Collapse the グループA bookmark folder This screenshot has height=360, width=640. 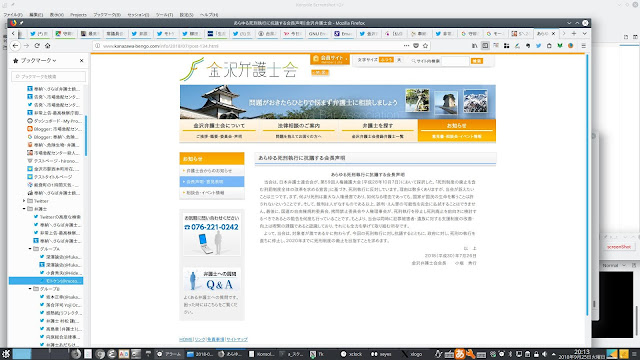tap(30, 249)
